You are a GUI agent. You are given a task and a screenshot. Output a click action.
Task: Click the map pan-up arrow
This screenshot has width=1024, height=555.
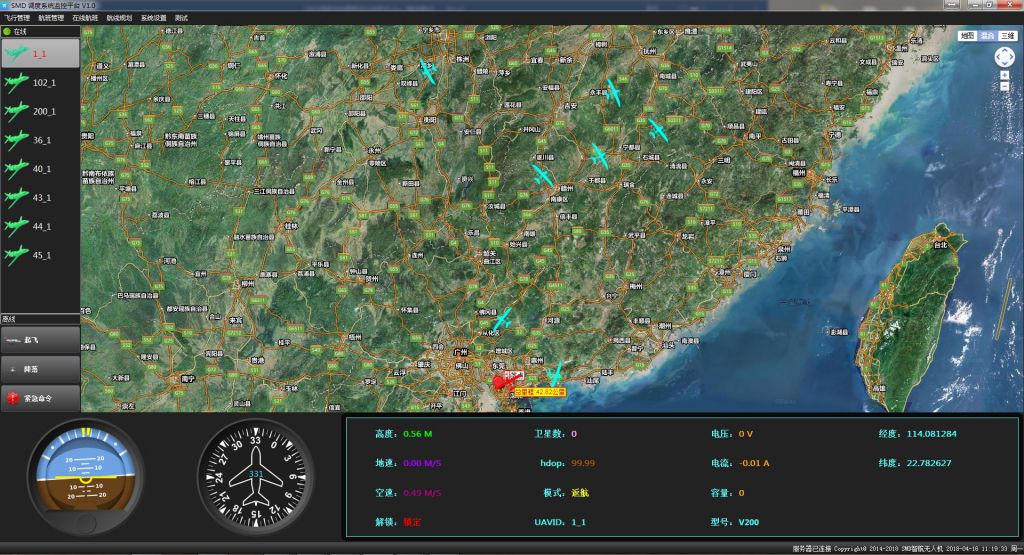(x=1004, y=49)
